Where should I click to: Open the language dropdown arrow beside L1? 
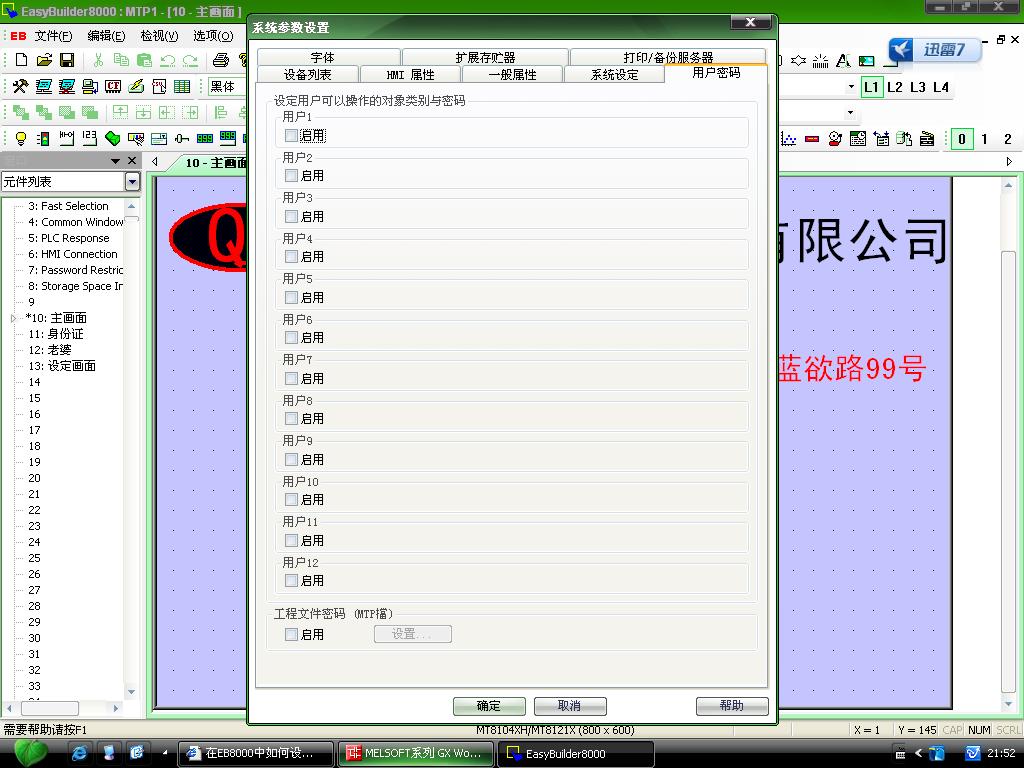pos(851,87)
